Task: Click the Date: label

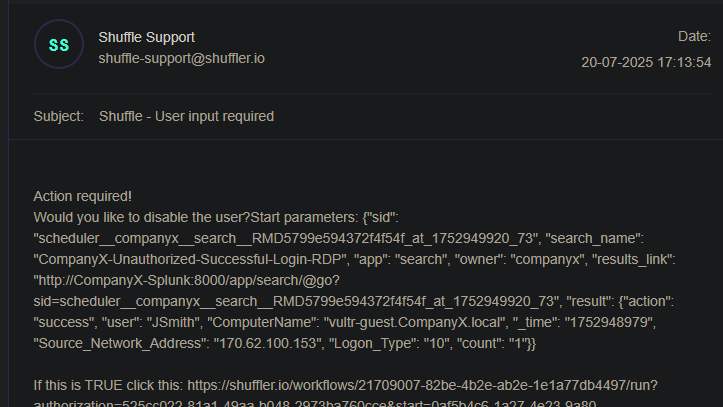Action: pyautogui.click(x=694, y=36)
